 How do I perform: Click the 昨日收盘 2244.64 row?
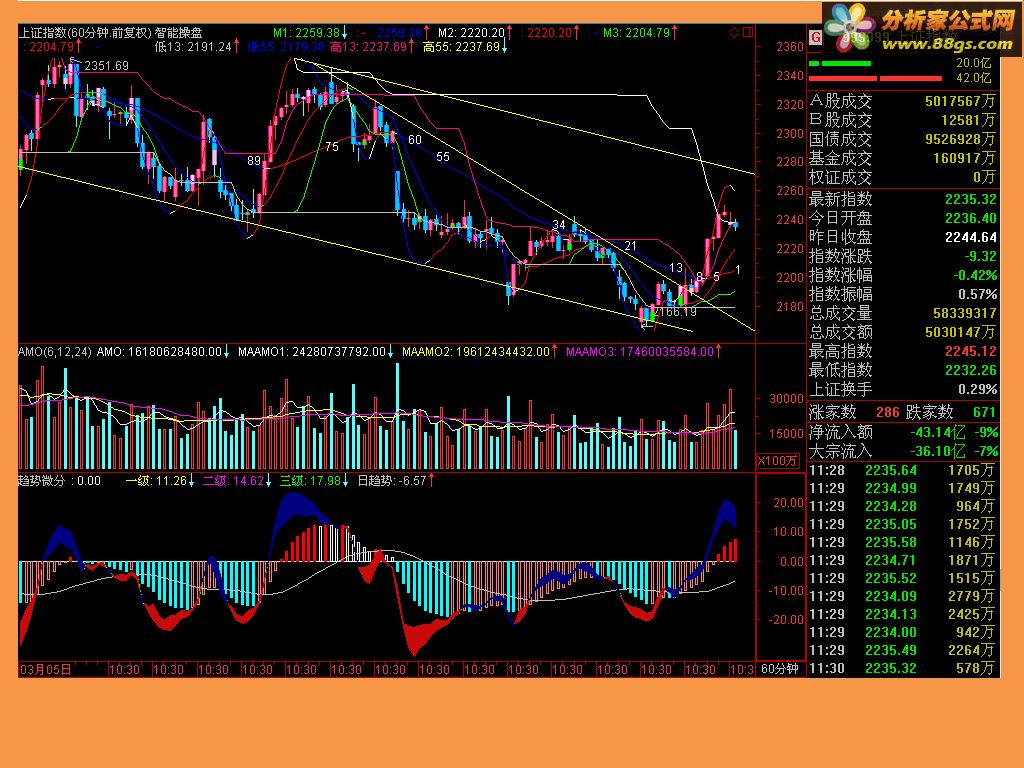tap(903, 237)
